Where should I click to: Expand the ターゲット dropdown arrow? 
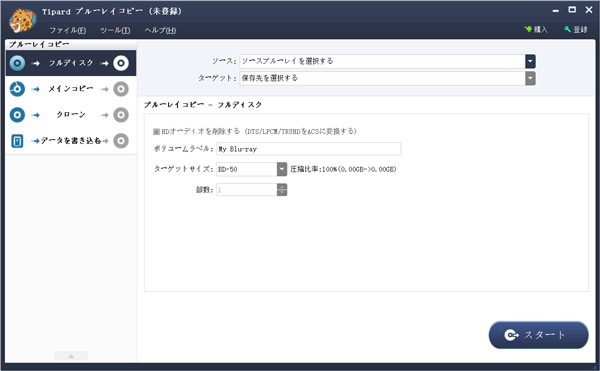point(530,78)
